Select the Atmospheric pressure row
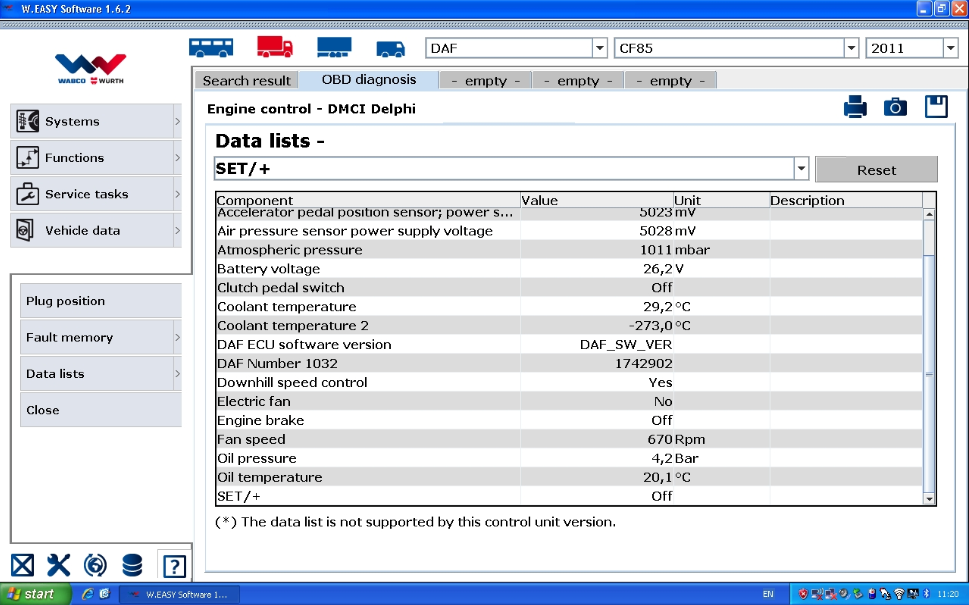Screen dimensions: 969x605 pyautogui.click(x=569, y=250)
